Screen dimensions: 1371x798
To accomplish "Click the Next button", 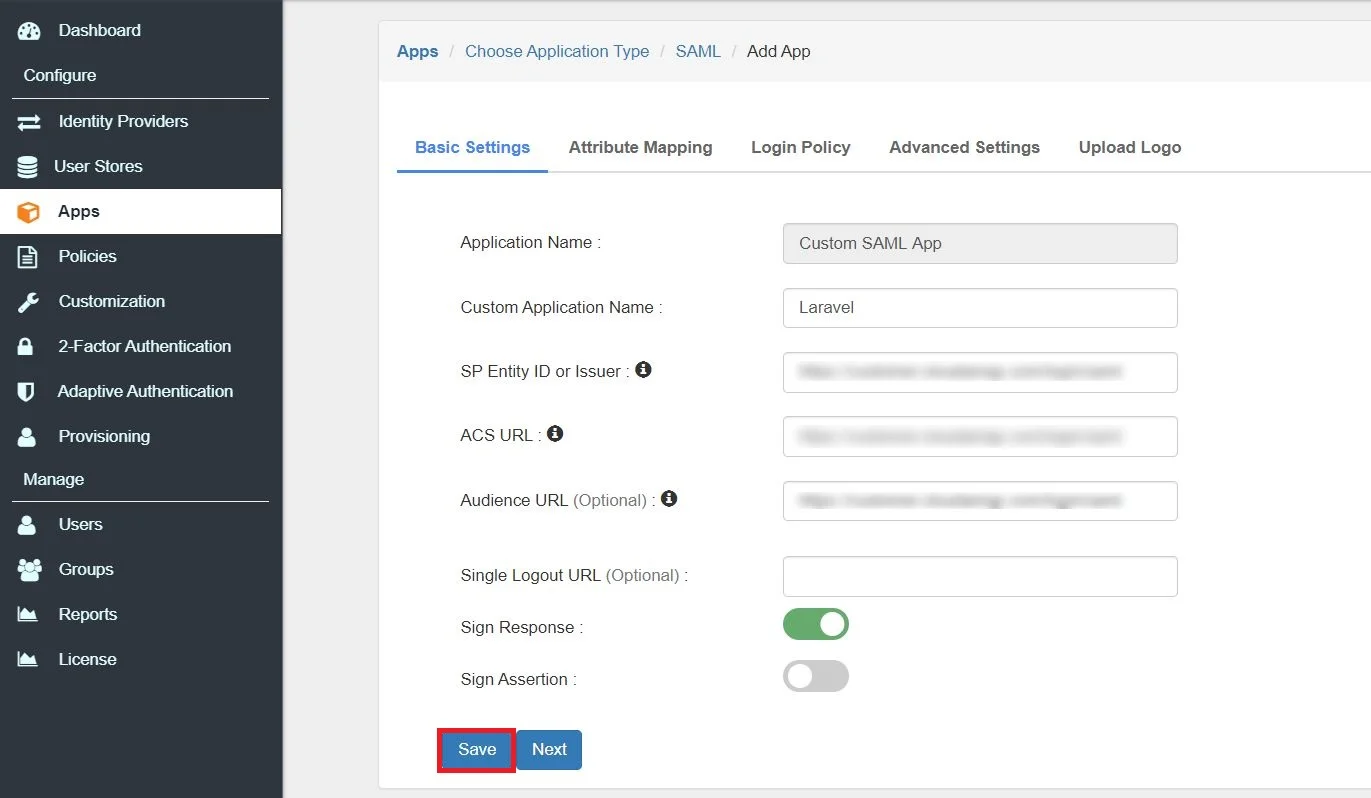I will [x=549, y=750].
